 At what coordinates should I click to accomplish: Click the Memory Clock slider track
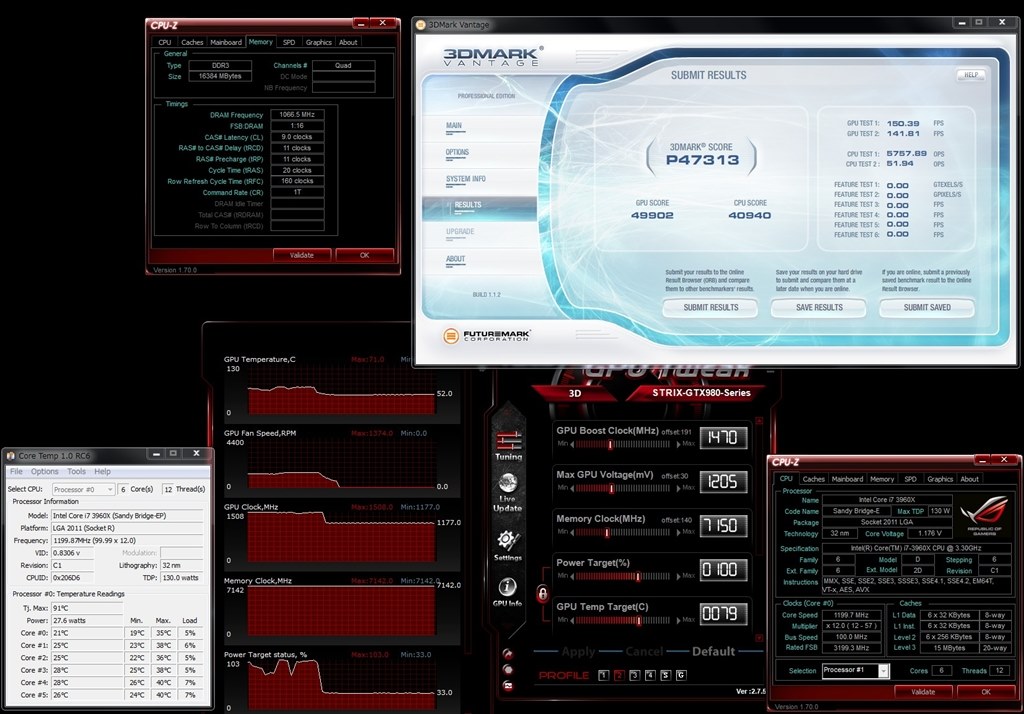tap(623, 532)
